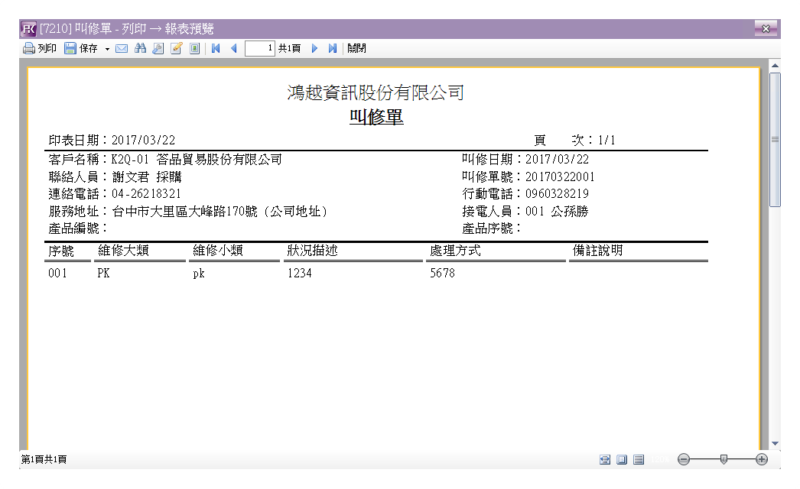The image size is (800, 489).
Task: Click the 服務地址 address line
Action: pos(188,211)
